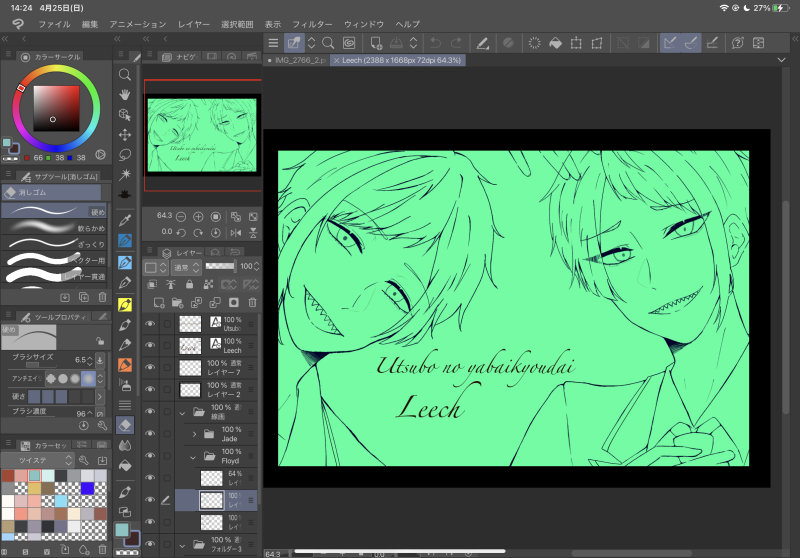Viewport: 800px width, 558px height.
Task: Select the Auto Select magic wand tool
Action: [x=124, y=174]
